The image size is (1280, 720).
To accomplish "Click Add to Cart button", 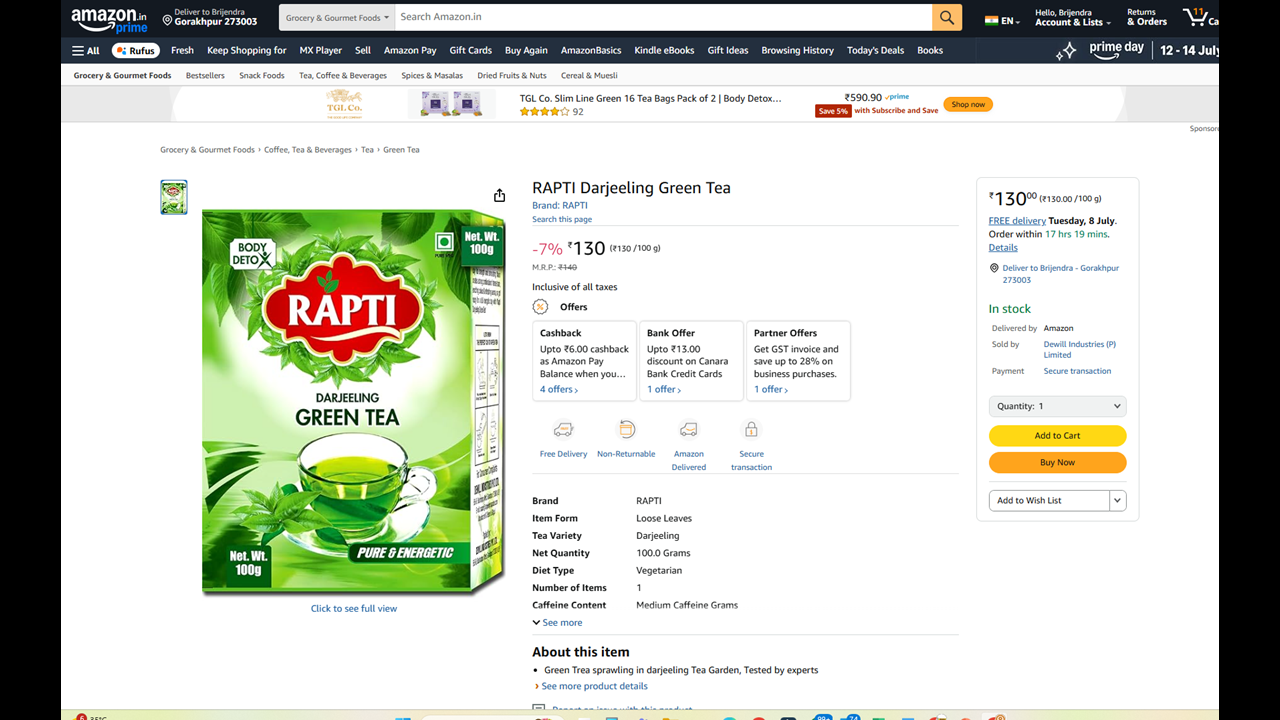I will pyautogui.click(x=1058, y=436).
